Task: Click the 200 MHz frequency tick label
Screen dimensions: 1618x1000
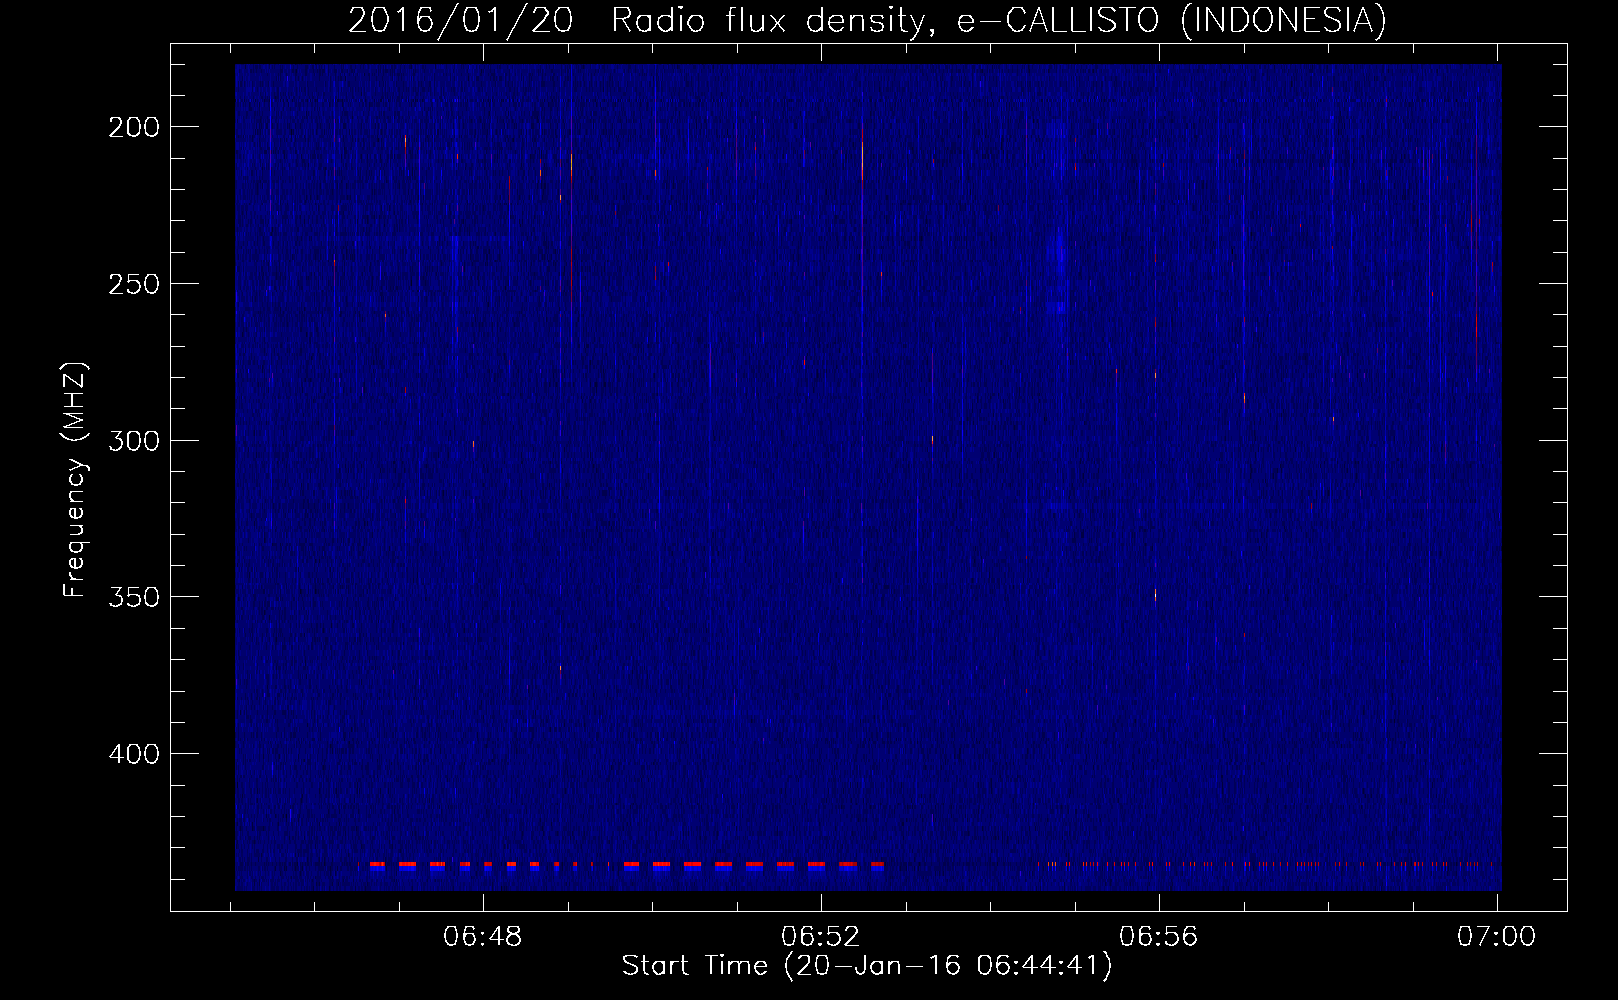Action: coord(134,127)
